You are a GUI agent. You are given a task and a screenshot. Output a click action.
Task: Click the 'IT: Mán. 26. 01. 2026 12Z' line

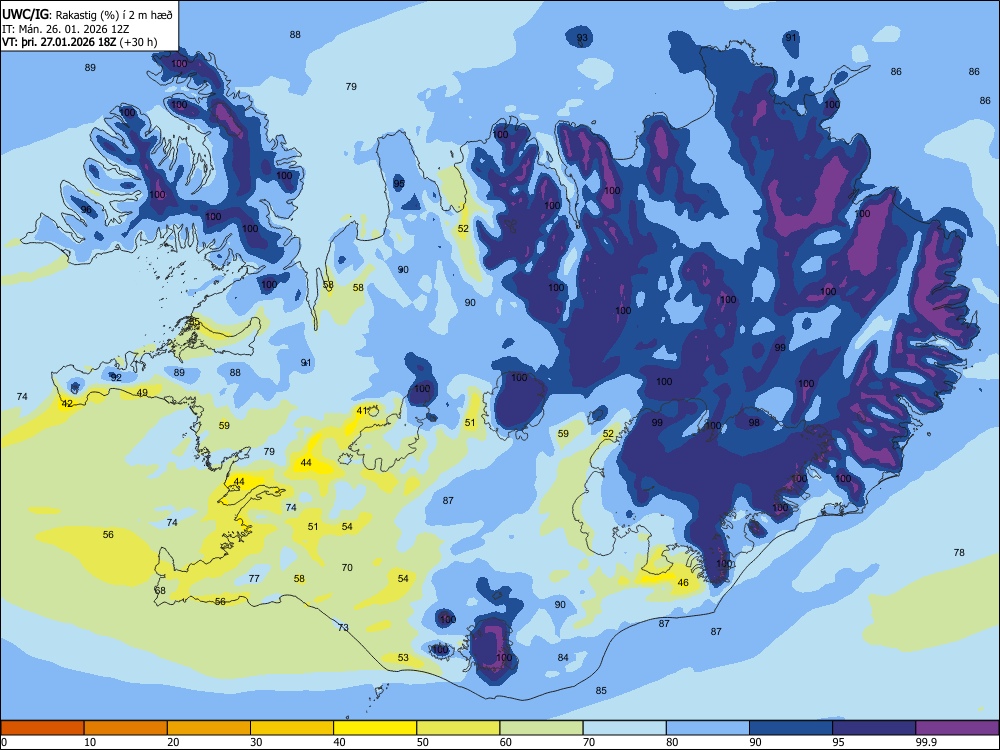66,29
